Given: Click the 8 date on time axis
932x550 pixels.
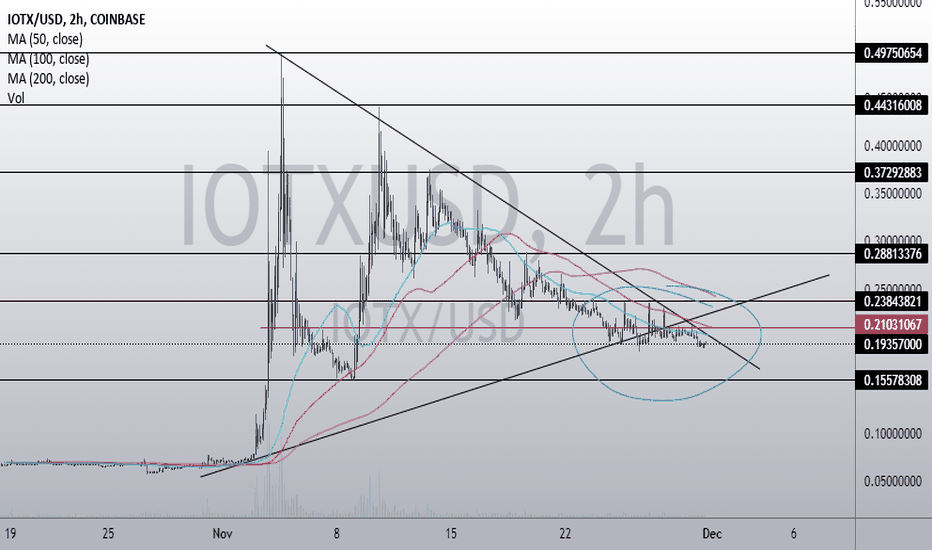Looking at the screenshot, I should click(x=336, y=534).
